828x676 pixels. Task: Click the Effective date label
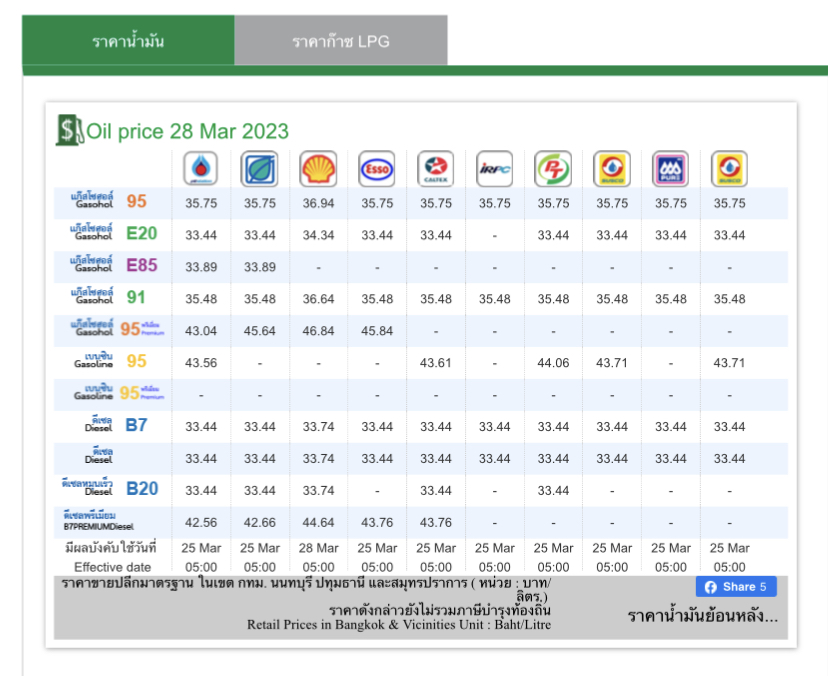pyautogui.click(x=112, y=567)
